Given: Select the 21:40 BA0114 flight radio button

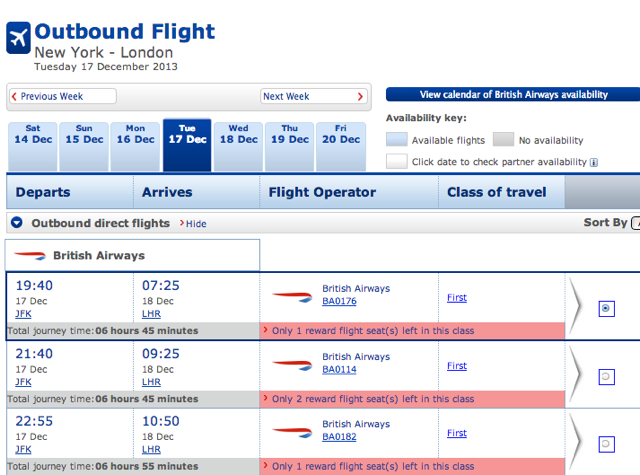Looking at the screenshot, I should pos(606,377).
